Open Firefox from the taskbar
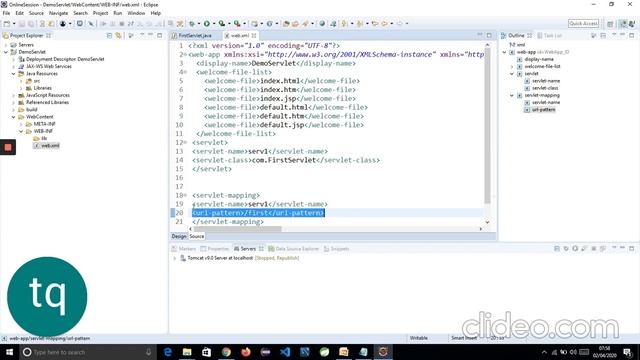640x360 pixels. (246, 352)
